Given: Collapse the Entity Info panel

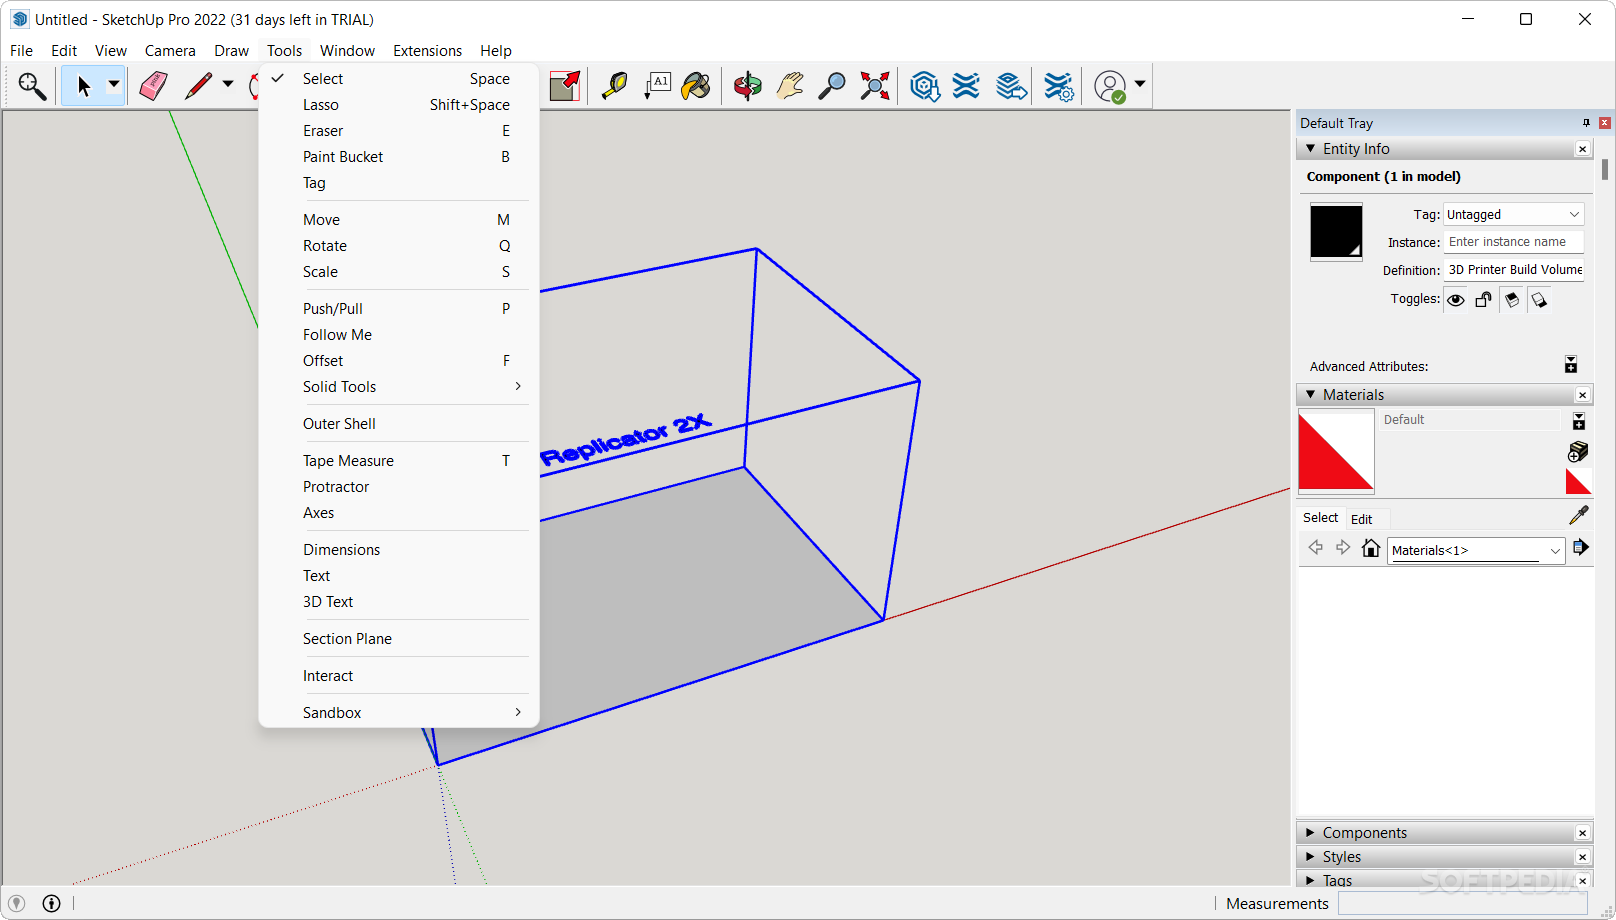Looking at the screenshot, I should coord(1311,148).
